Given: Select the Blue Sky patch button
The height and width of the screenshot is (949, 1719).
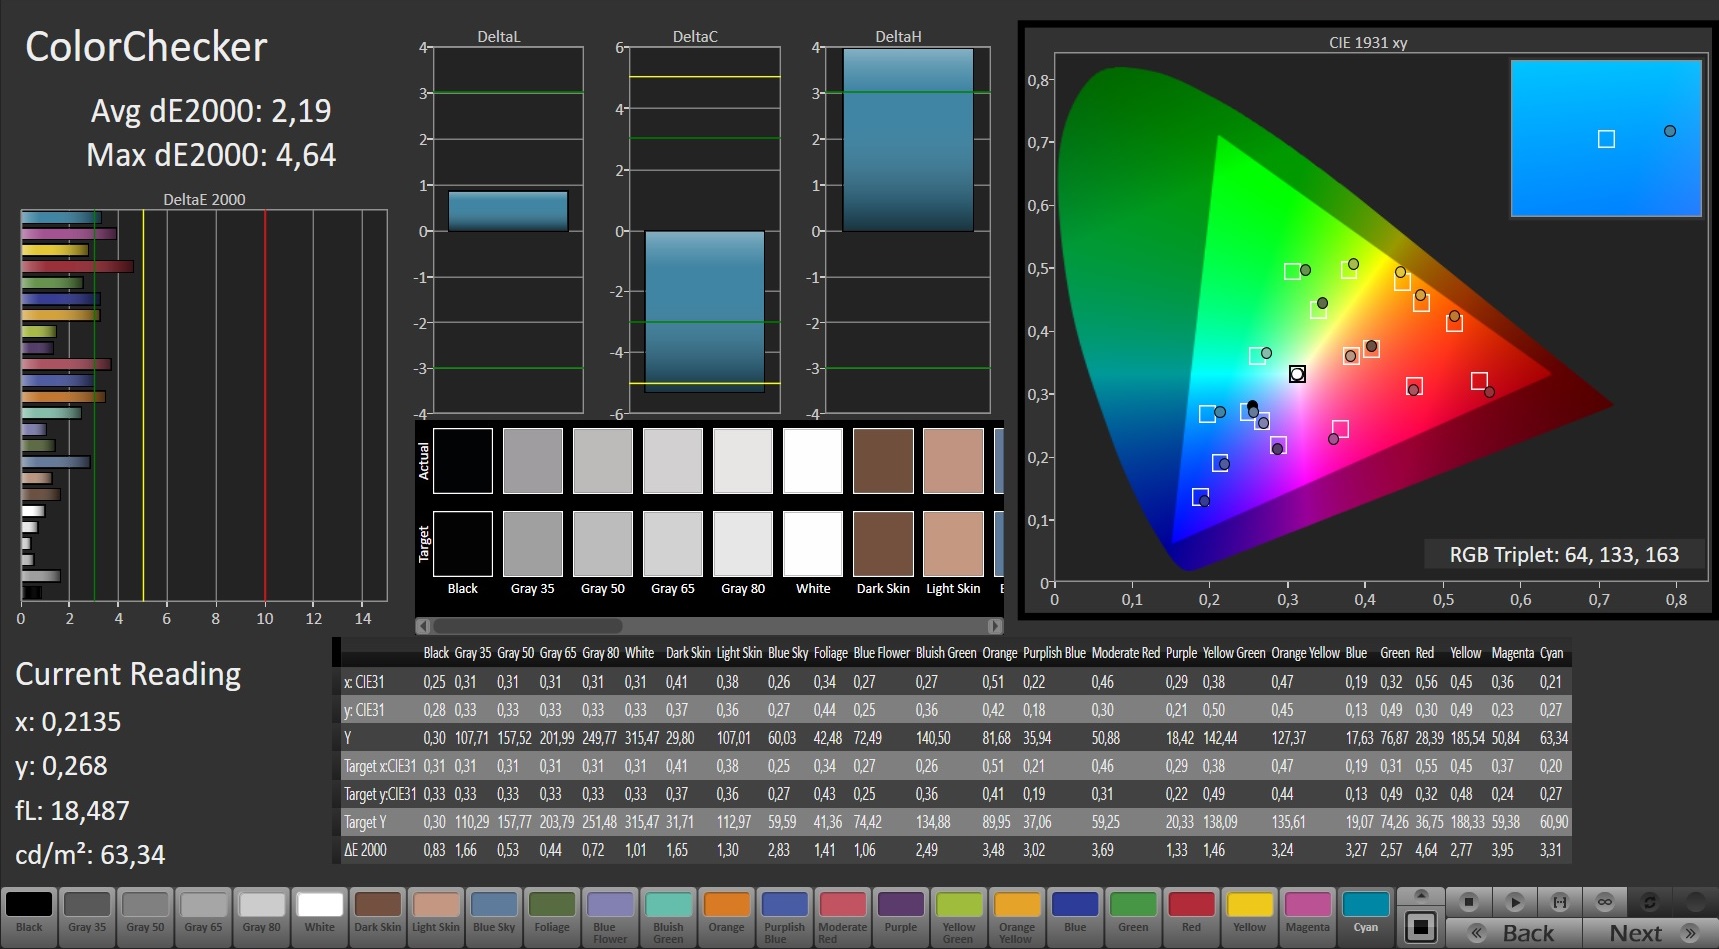Looking at the screenshot, I should (x=494, y=912).
